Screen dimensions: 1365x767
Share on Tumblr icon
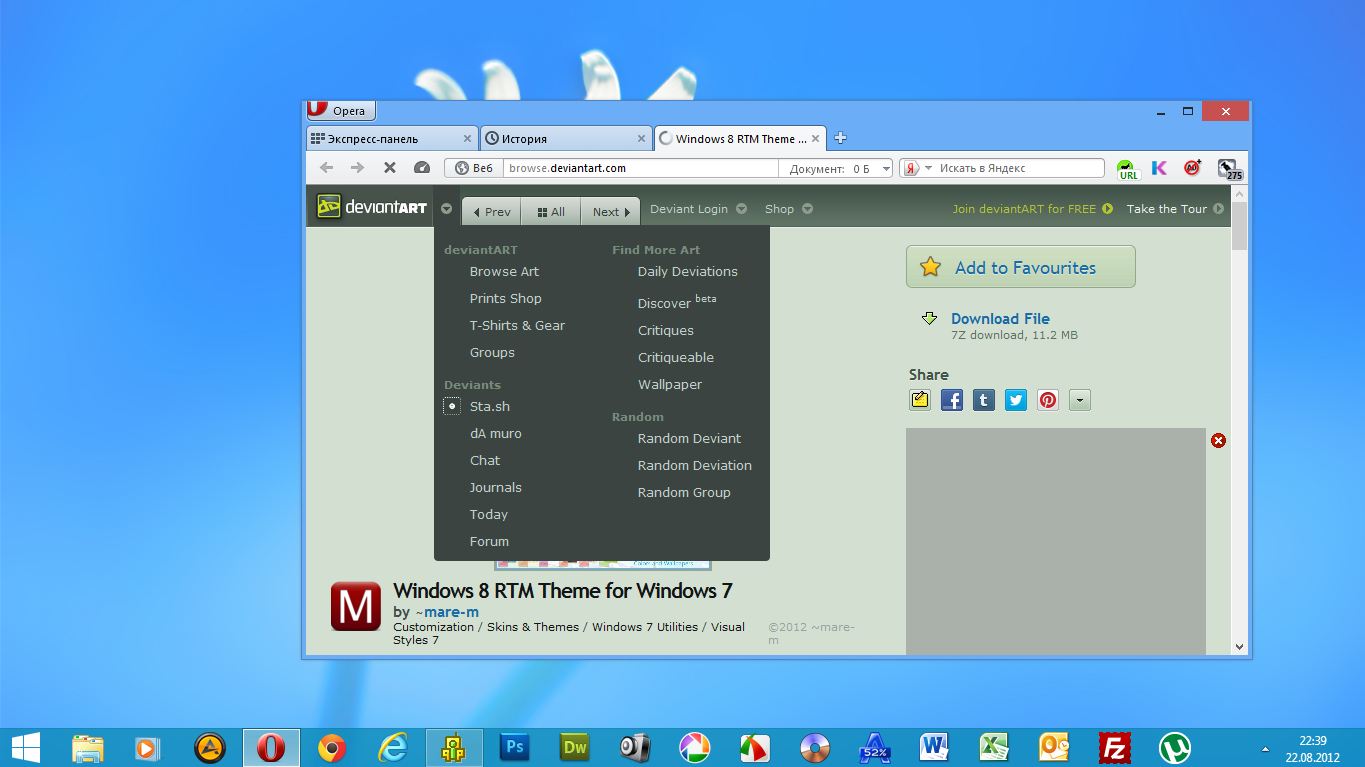click(x=984, y=400)
